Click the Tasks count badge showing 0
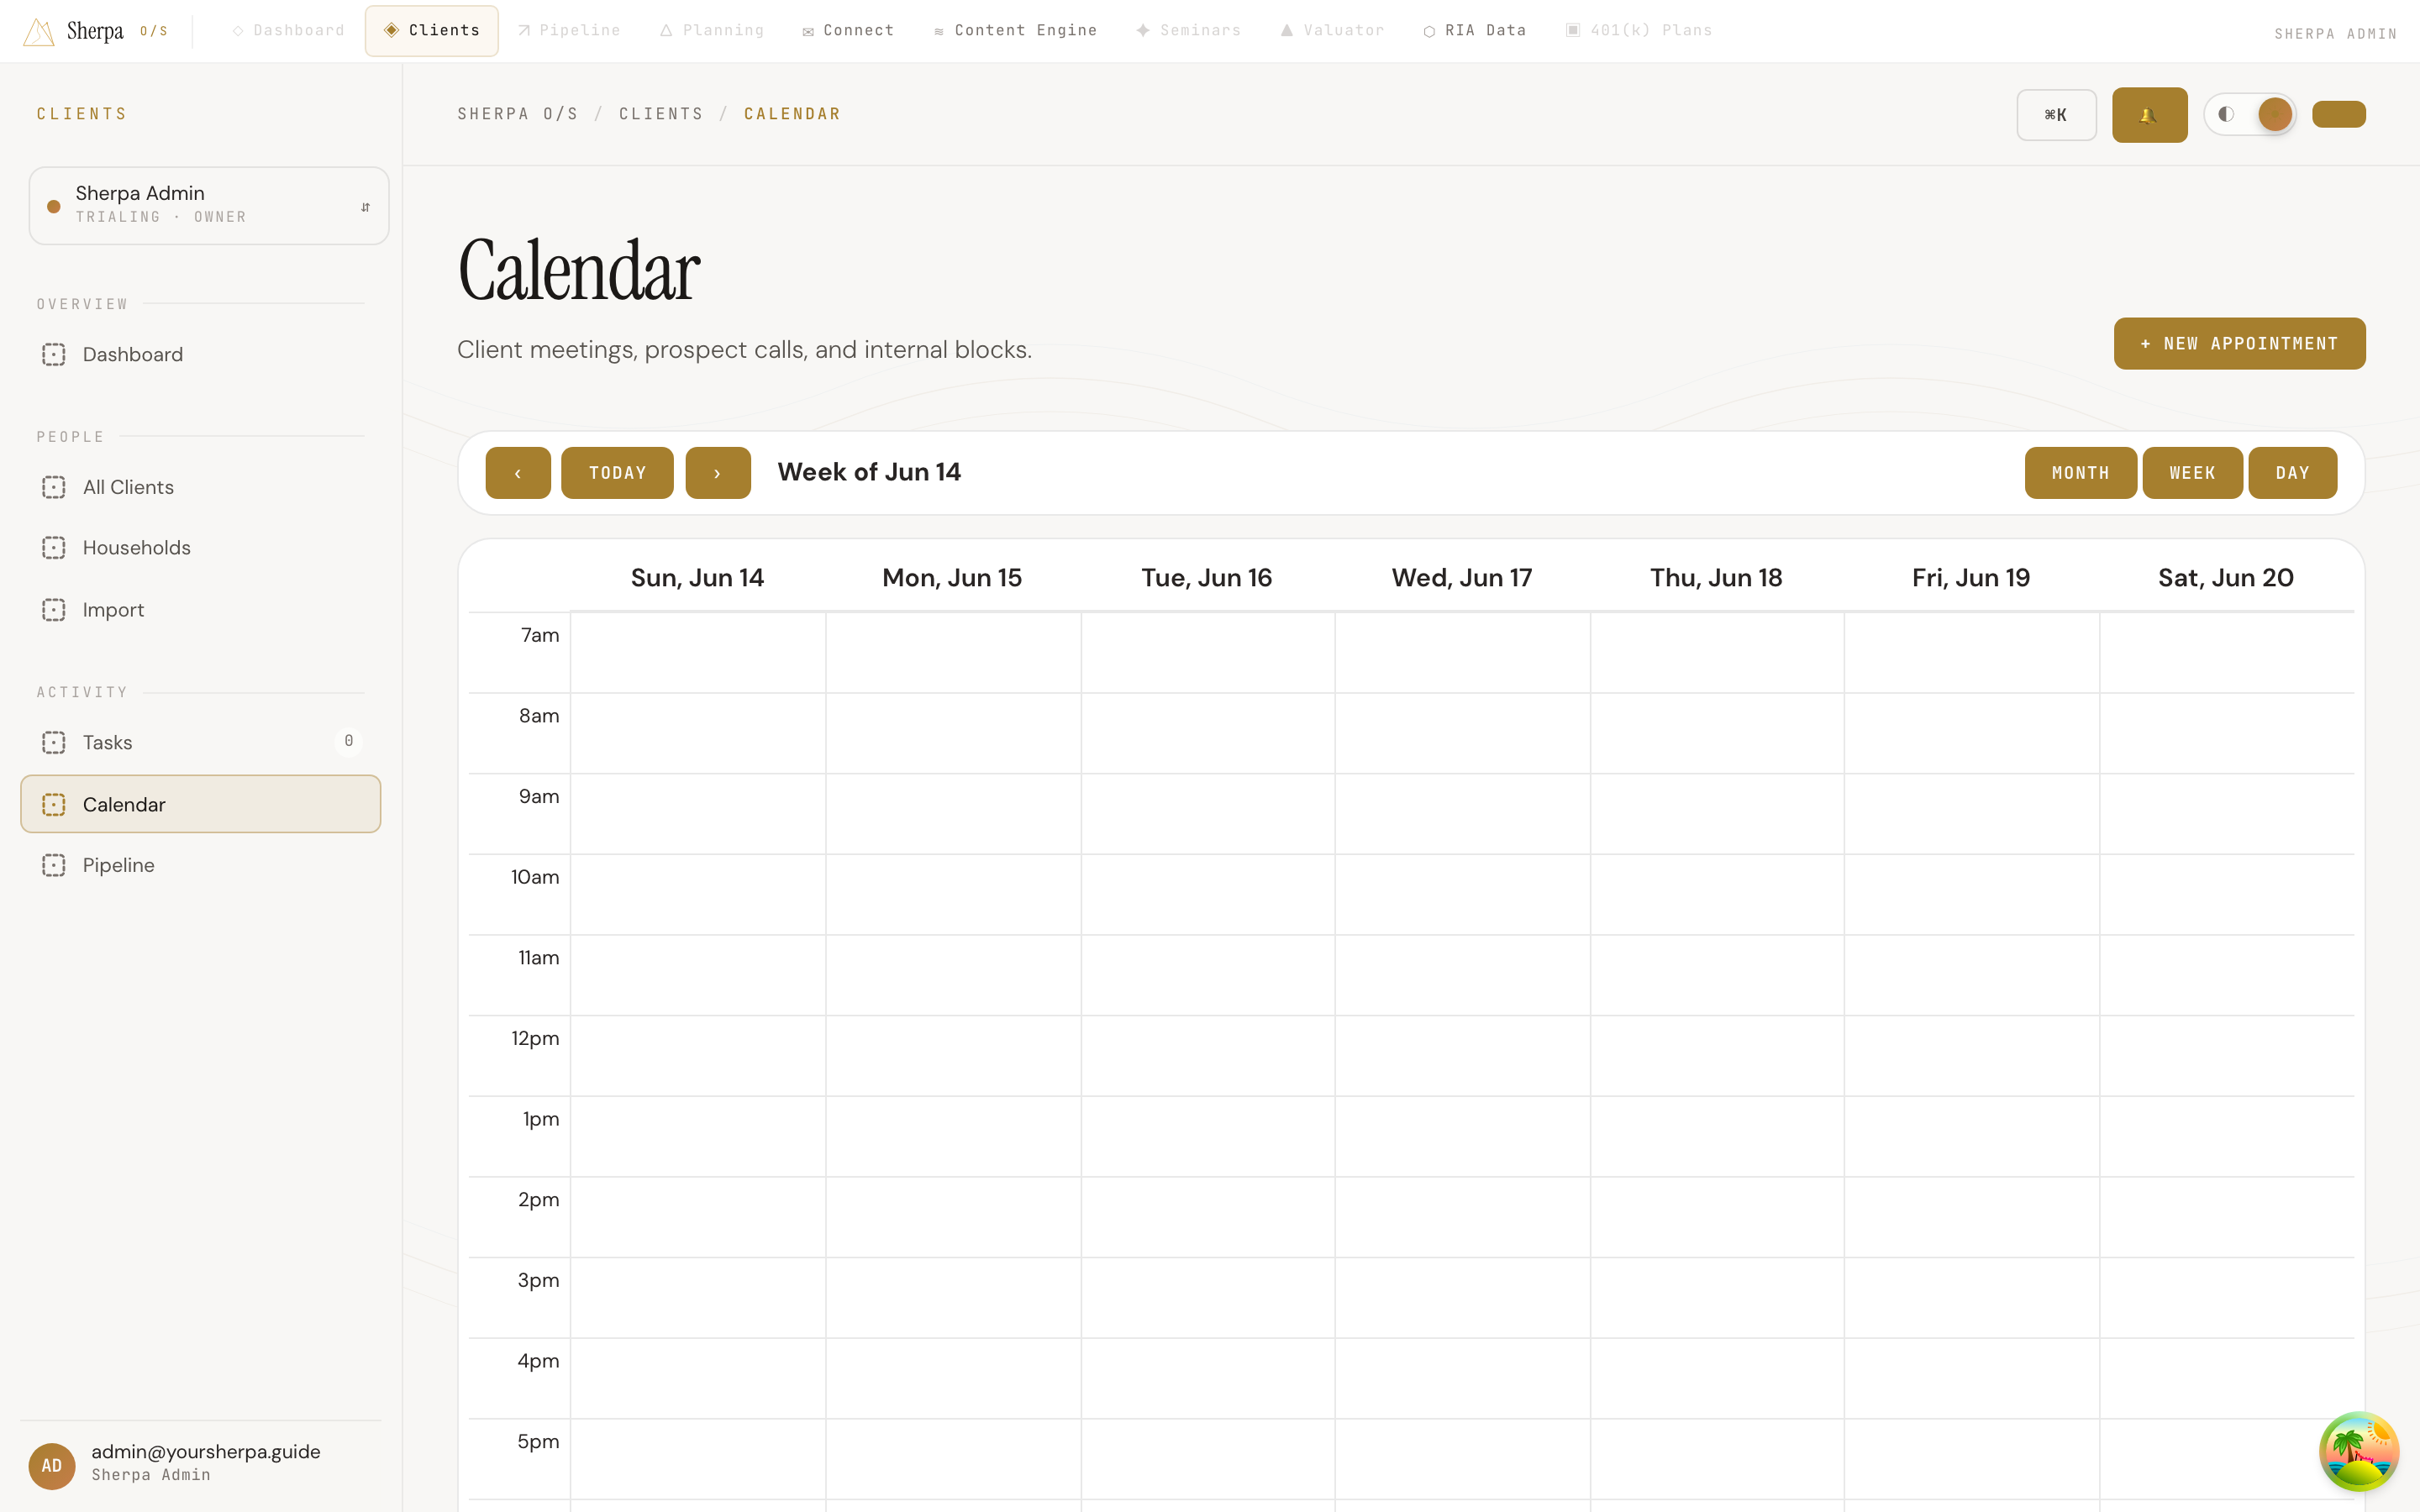 348,741
